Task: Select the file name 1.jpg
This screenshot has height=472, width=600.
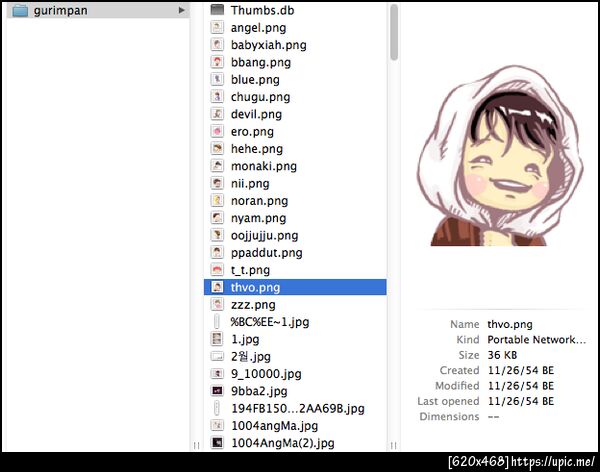Action: 245,340
